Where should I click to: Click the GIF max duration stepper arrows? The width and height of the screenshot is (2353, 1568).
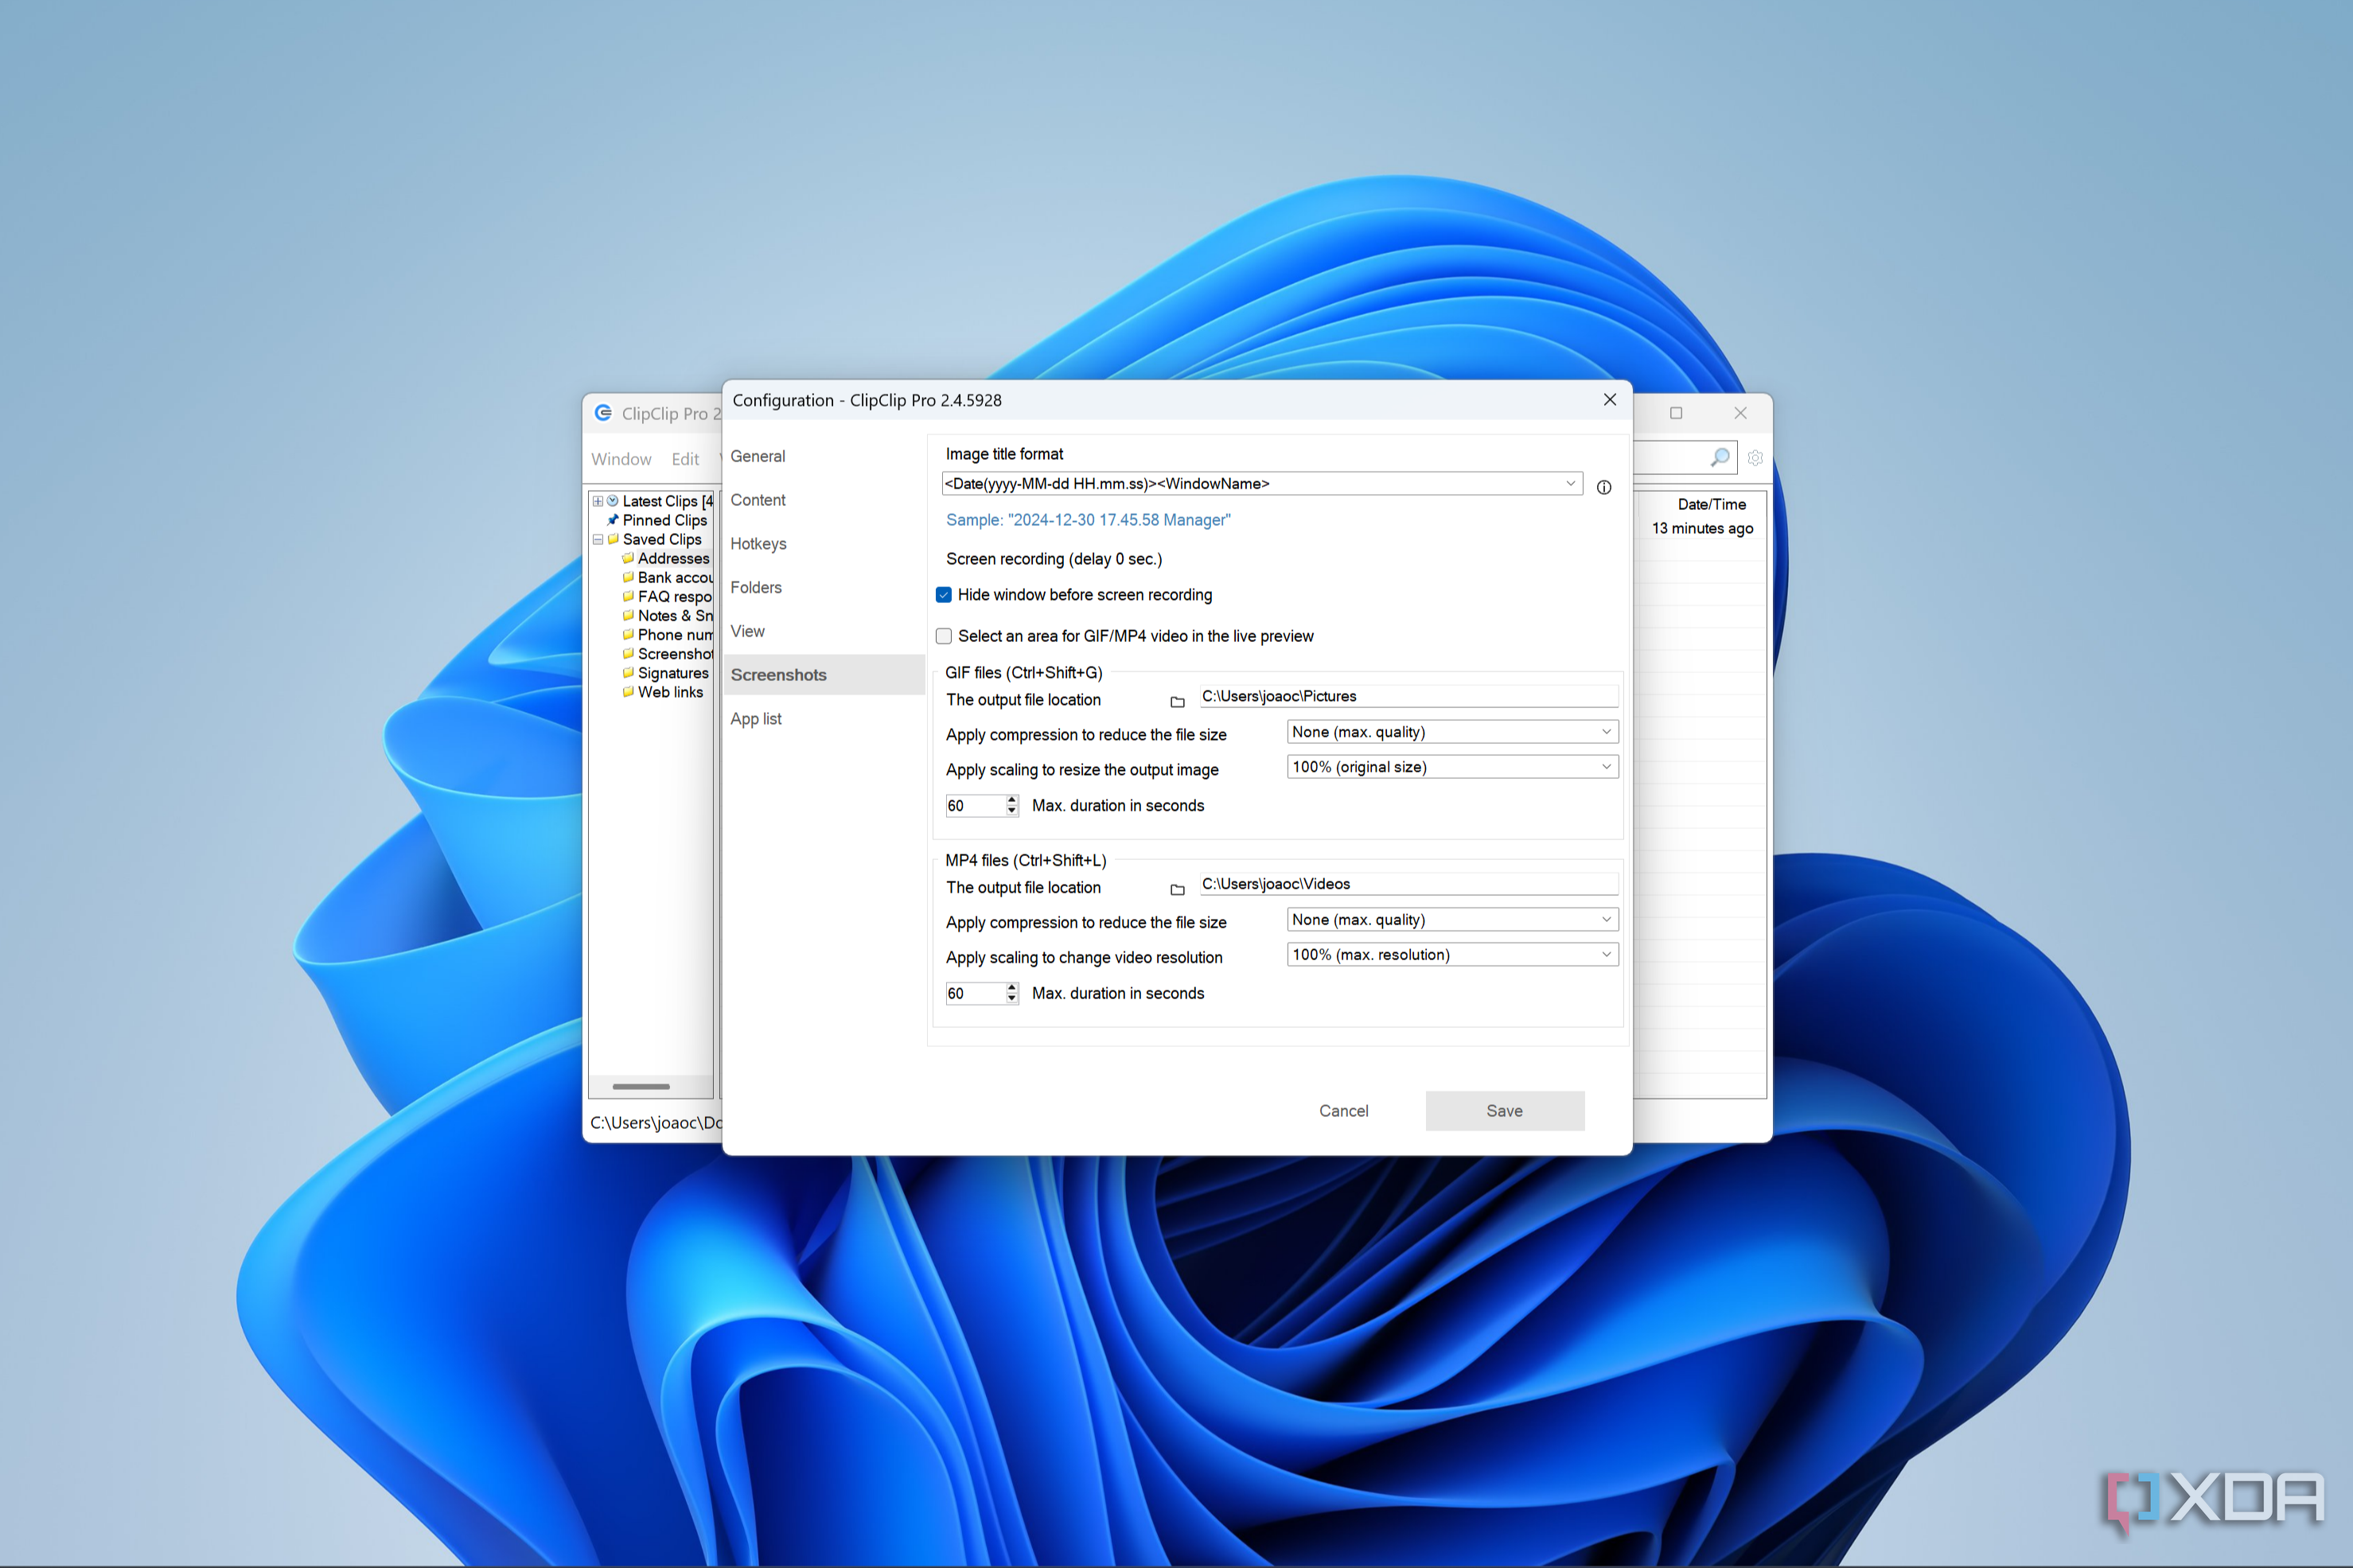(x=1012, y=806)
